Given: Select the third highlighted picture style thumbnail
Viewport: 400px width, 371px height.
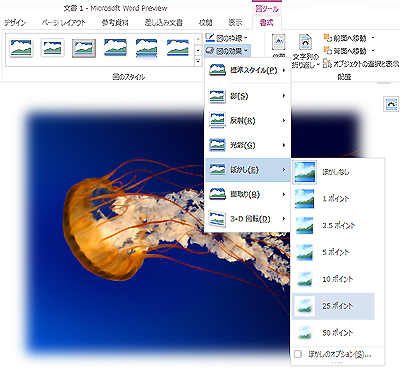Looking at the screenshot, I should 84,48.
